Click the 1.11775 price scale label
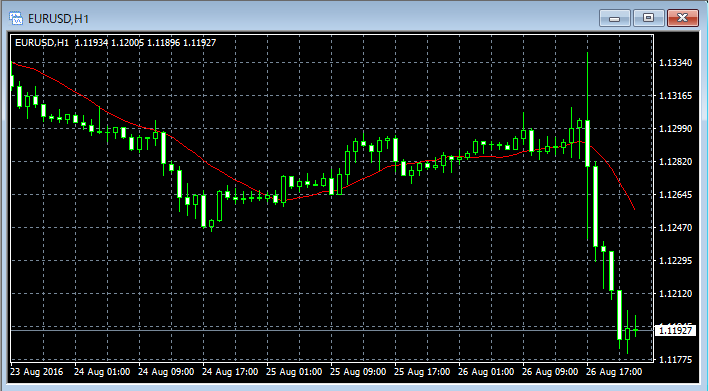The image size is (709, 391). 676,359
